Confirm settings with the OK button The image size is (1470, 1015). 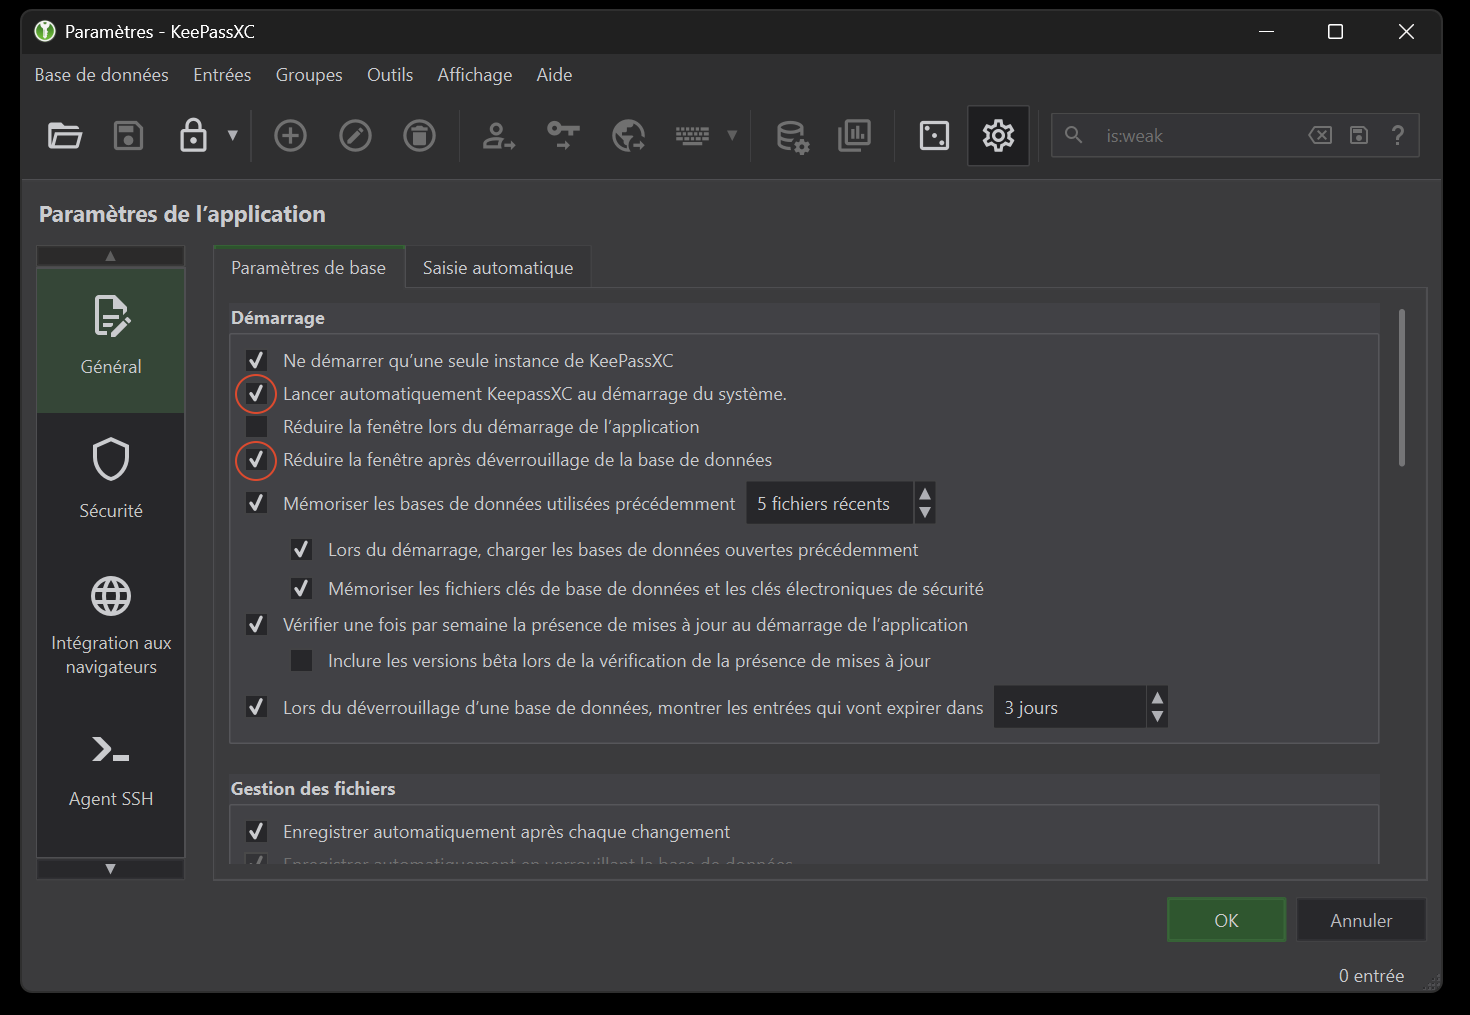[x=1226, y=920]
